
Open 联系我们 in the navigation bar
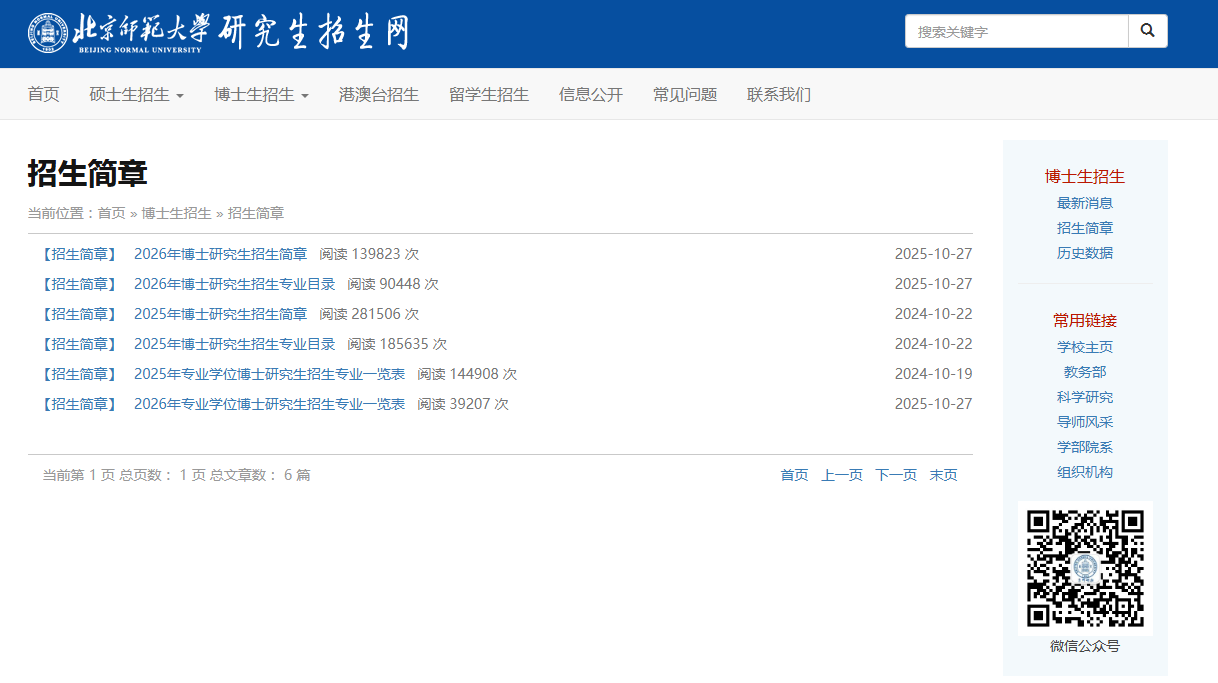tap(779, 95)
